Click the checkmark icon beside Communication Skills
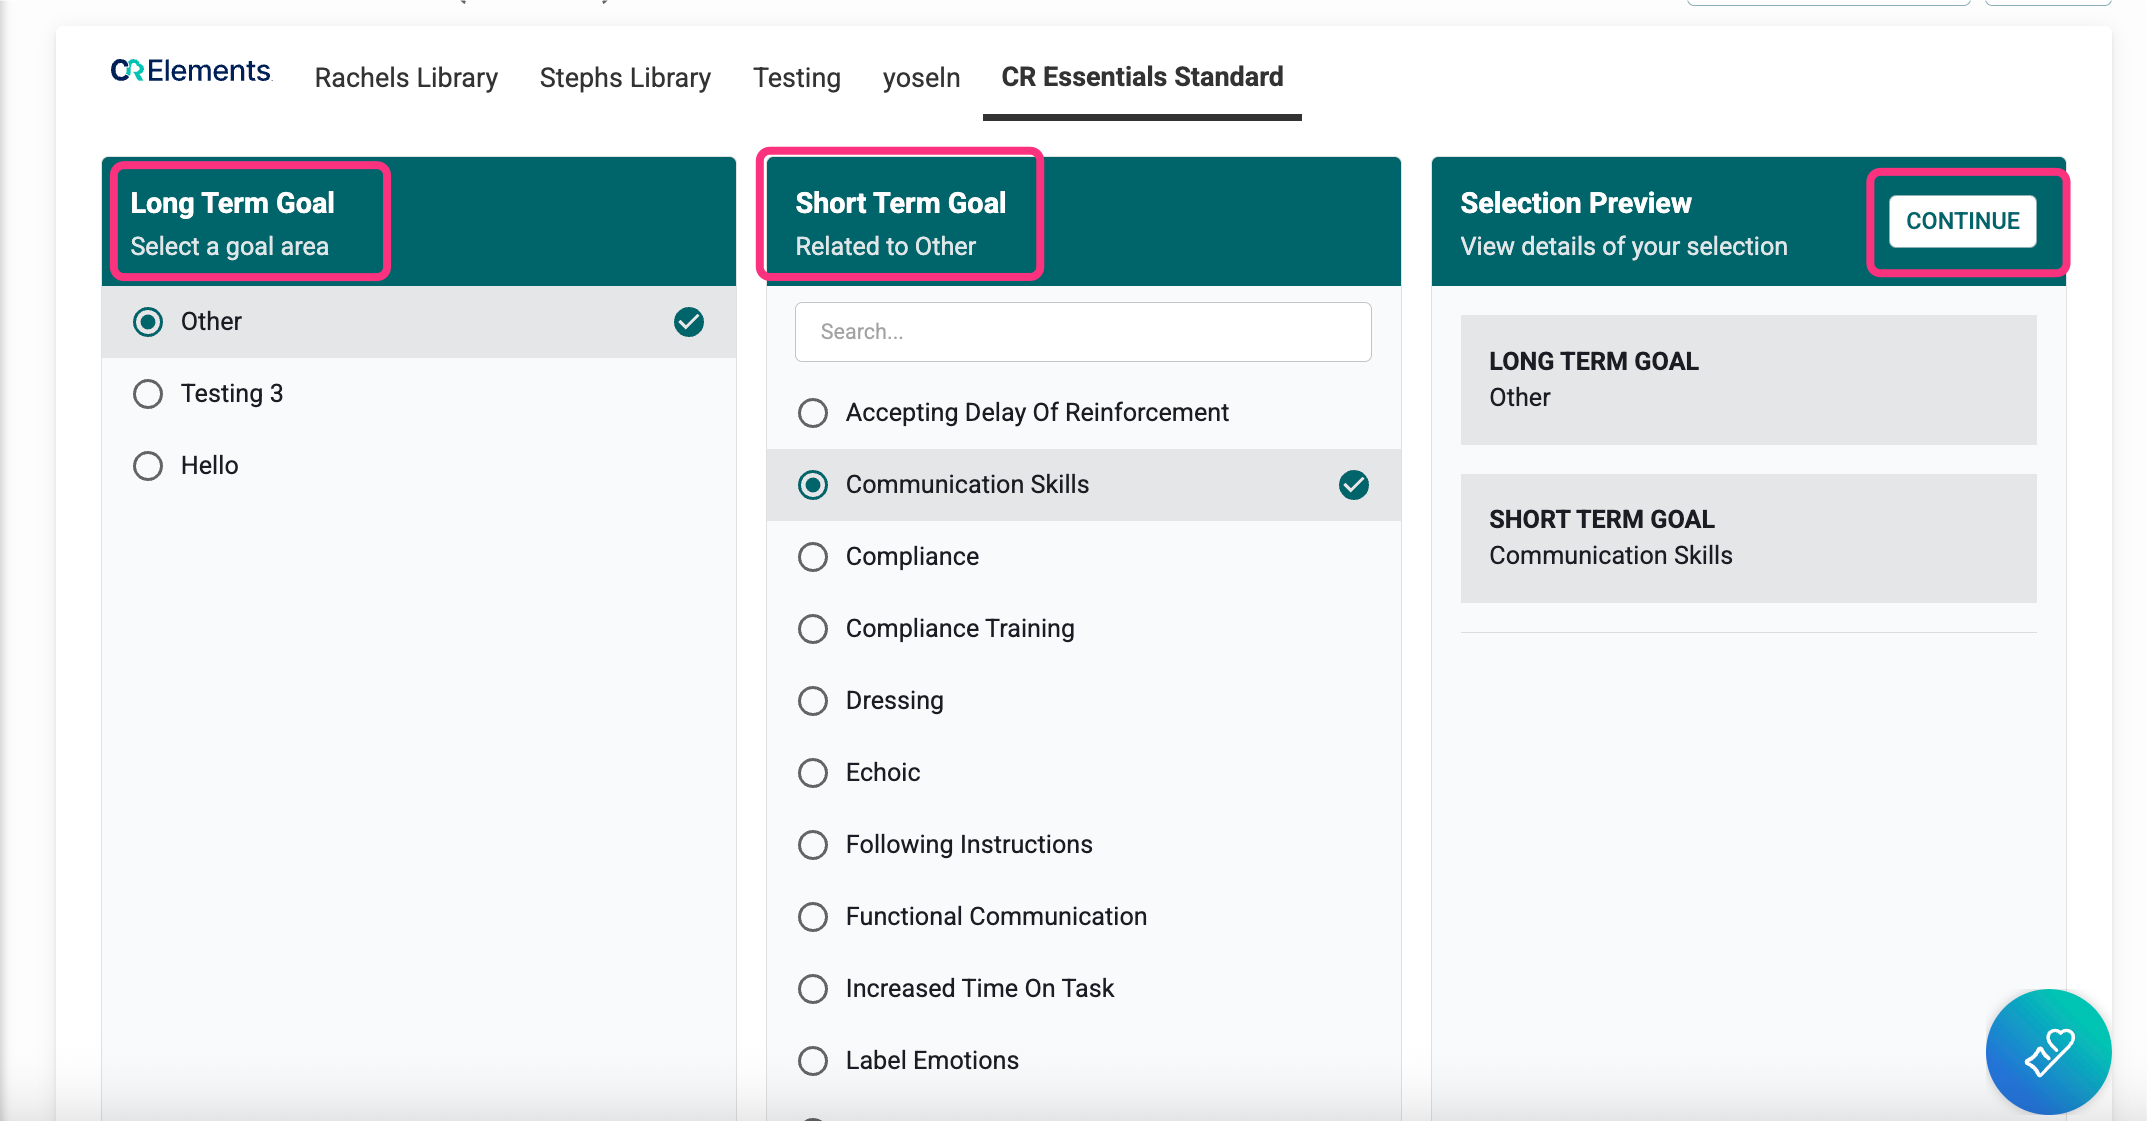 (1353, 485)
